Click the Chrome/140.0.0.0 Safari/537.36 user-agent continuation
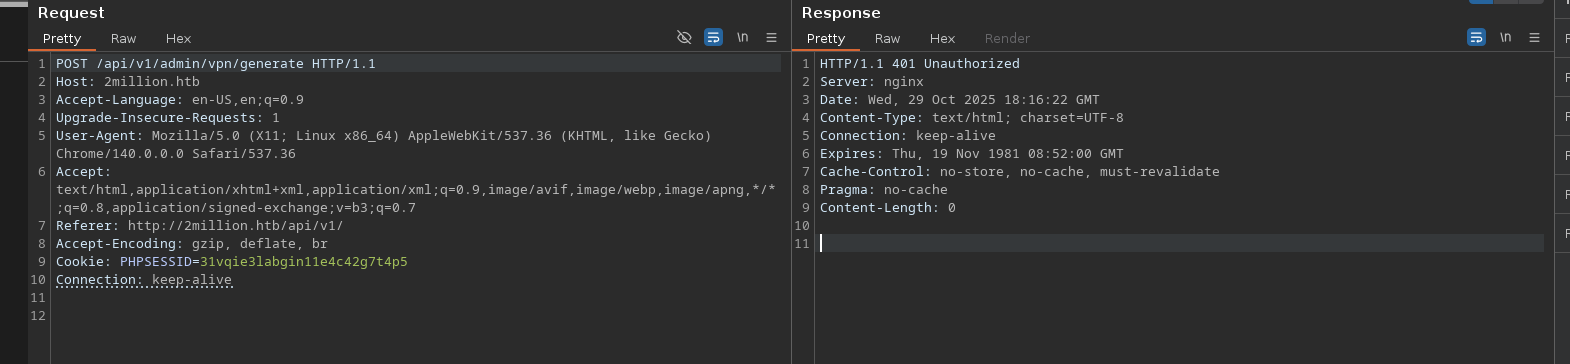1570x364 pixels. (x=176, y=153)
